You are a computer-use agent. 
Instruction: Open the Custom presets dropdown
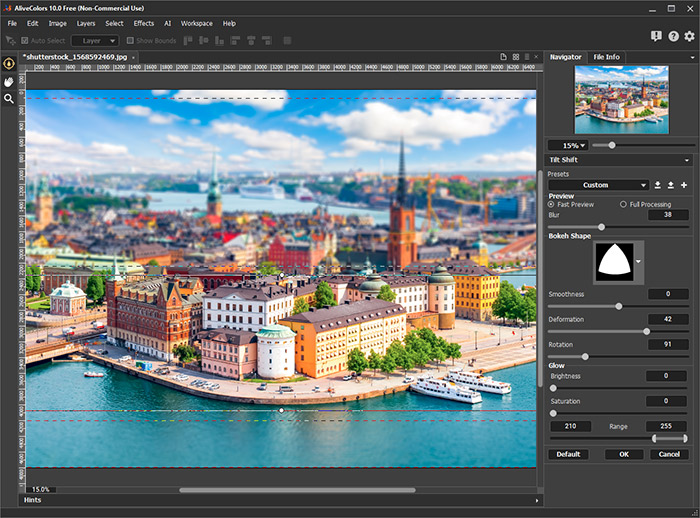pyautogui.click(x=598, y=185)
